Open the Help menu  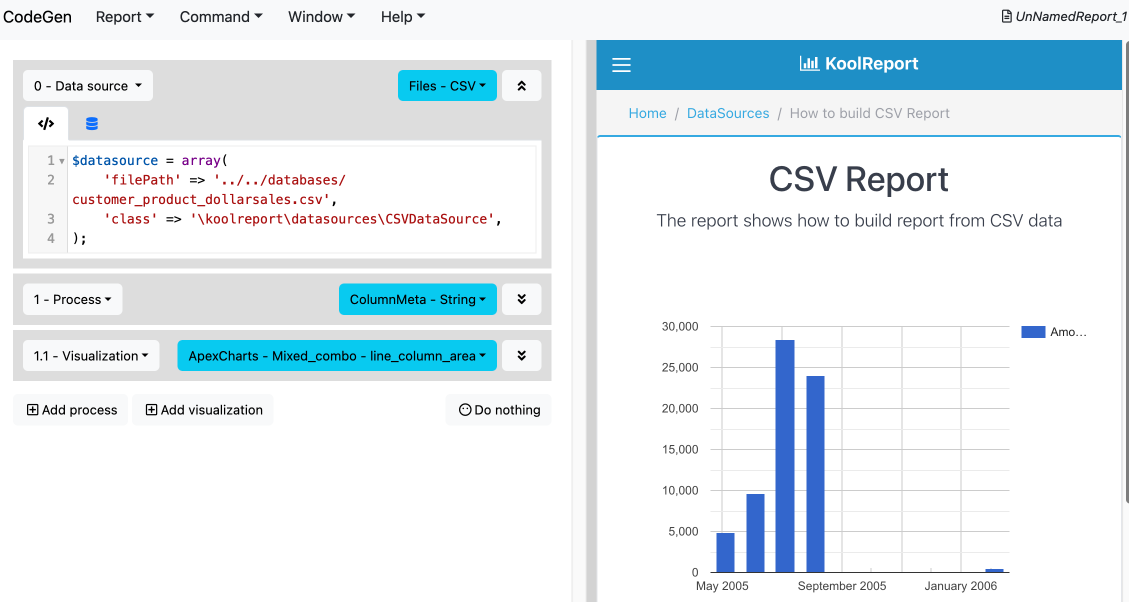point(402,17)
